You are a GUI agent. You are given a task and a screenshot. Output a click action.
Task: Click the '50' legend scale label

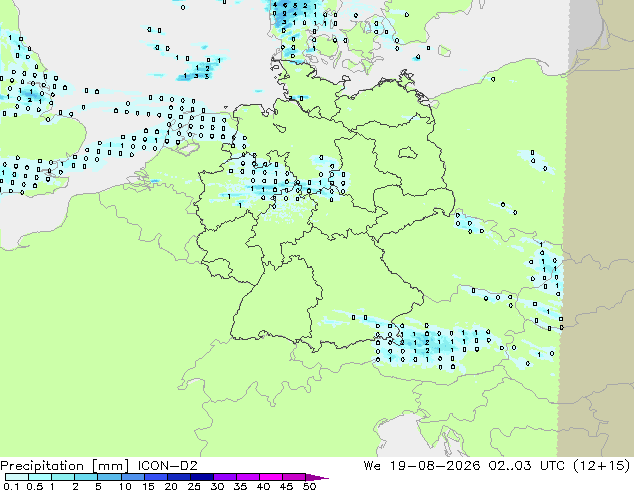[x=309, y=486]
